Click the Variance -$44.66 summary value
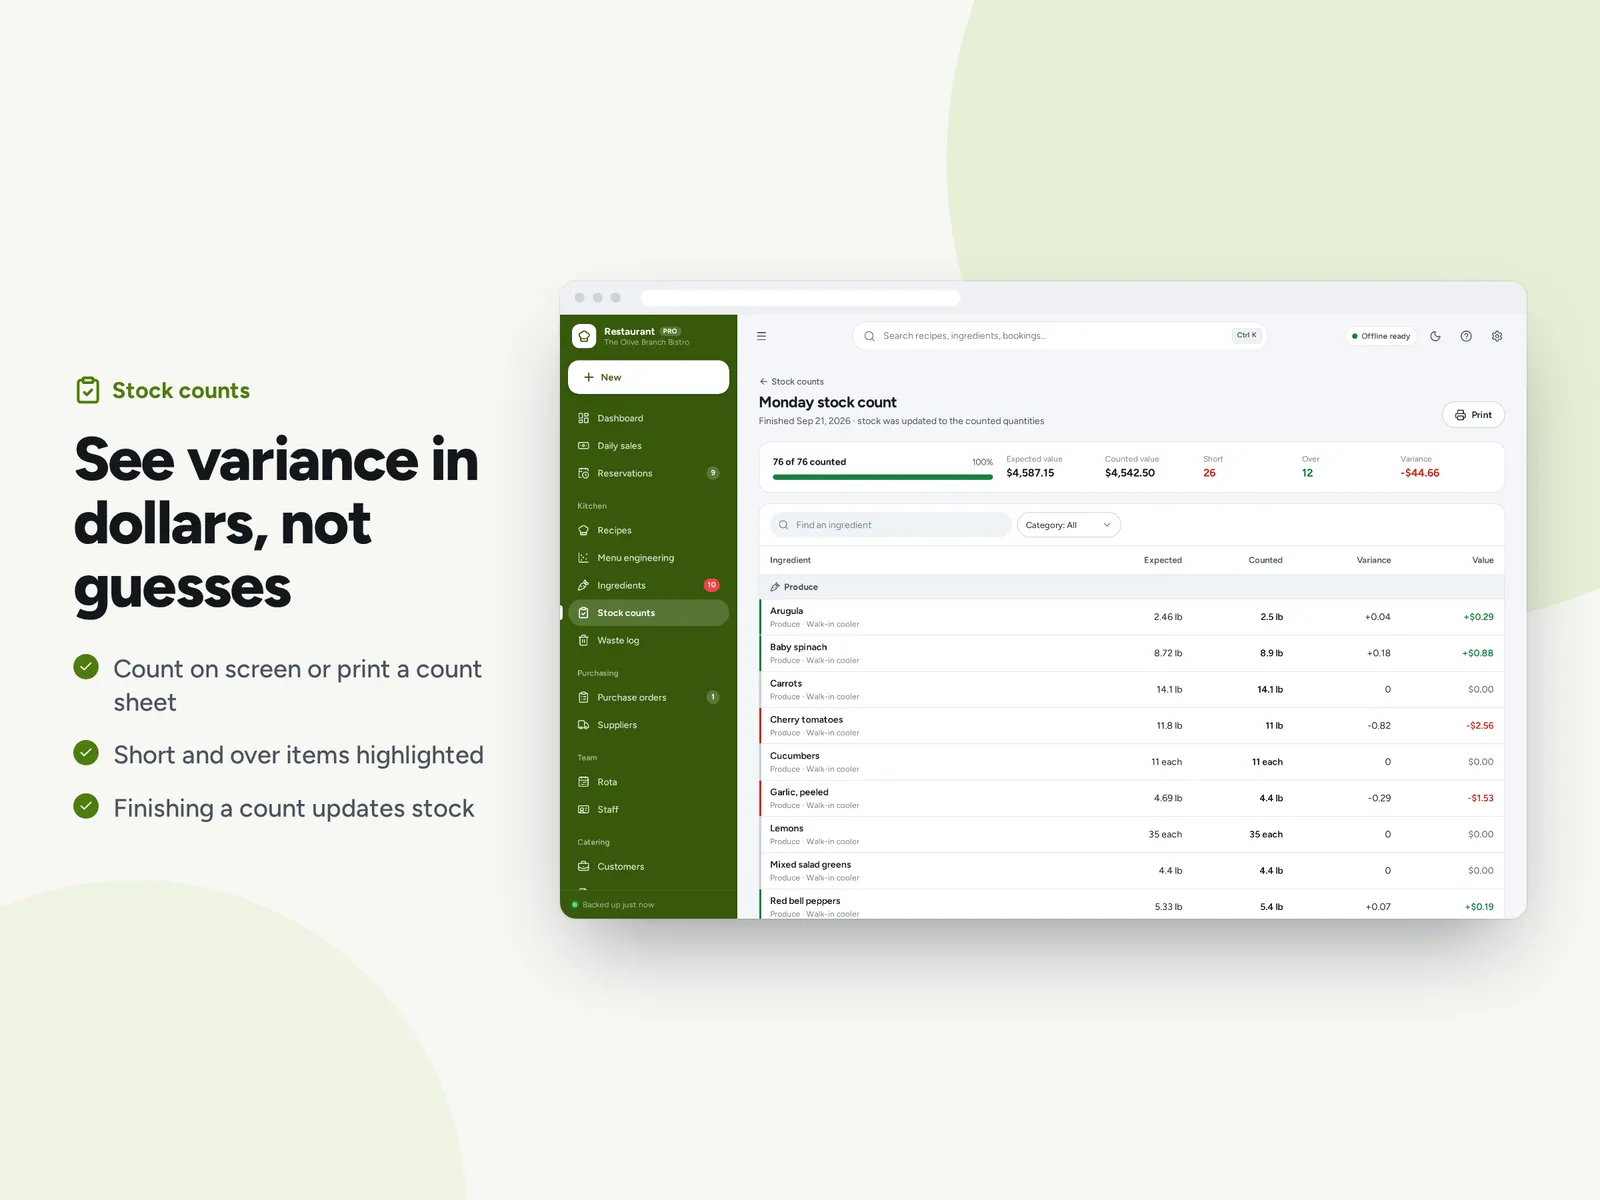1600x1200 pixels. tap(1419, 473)
